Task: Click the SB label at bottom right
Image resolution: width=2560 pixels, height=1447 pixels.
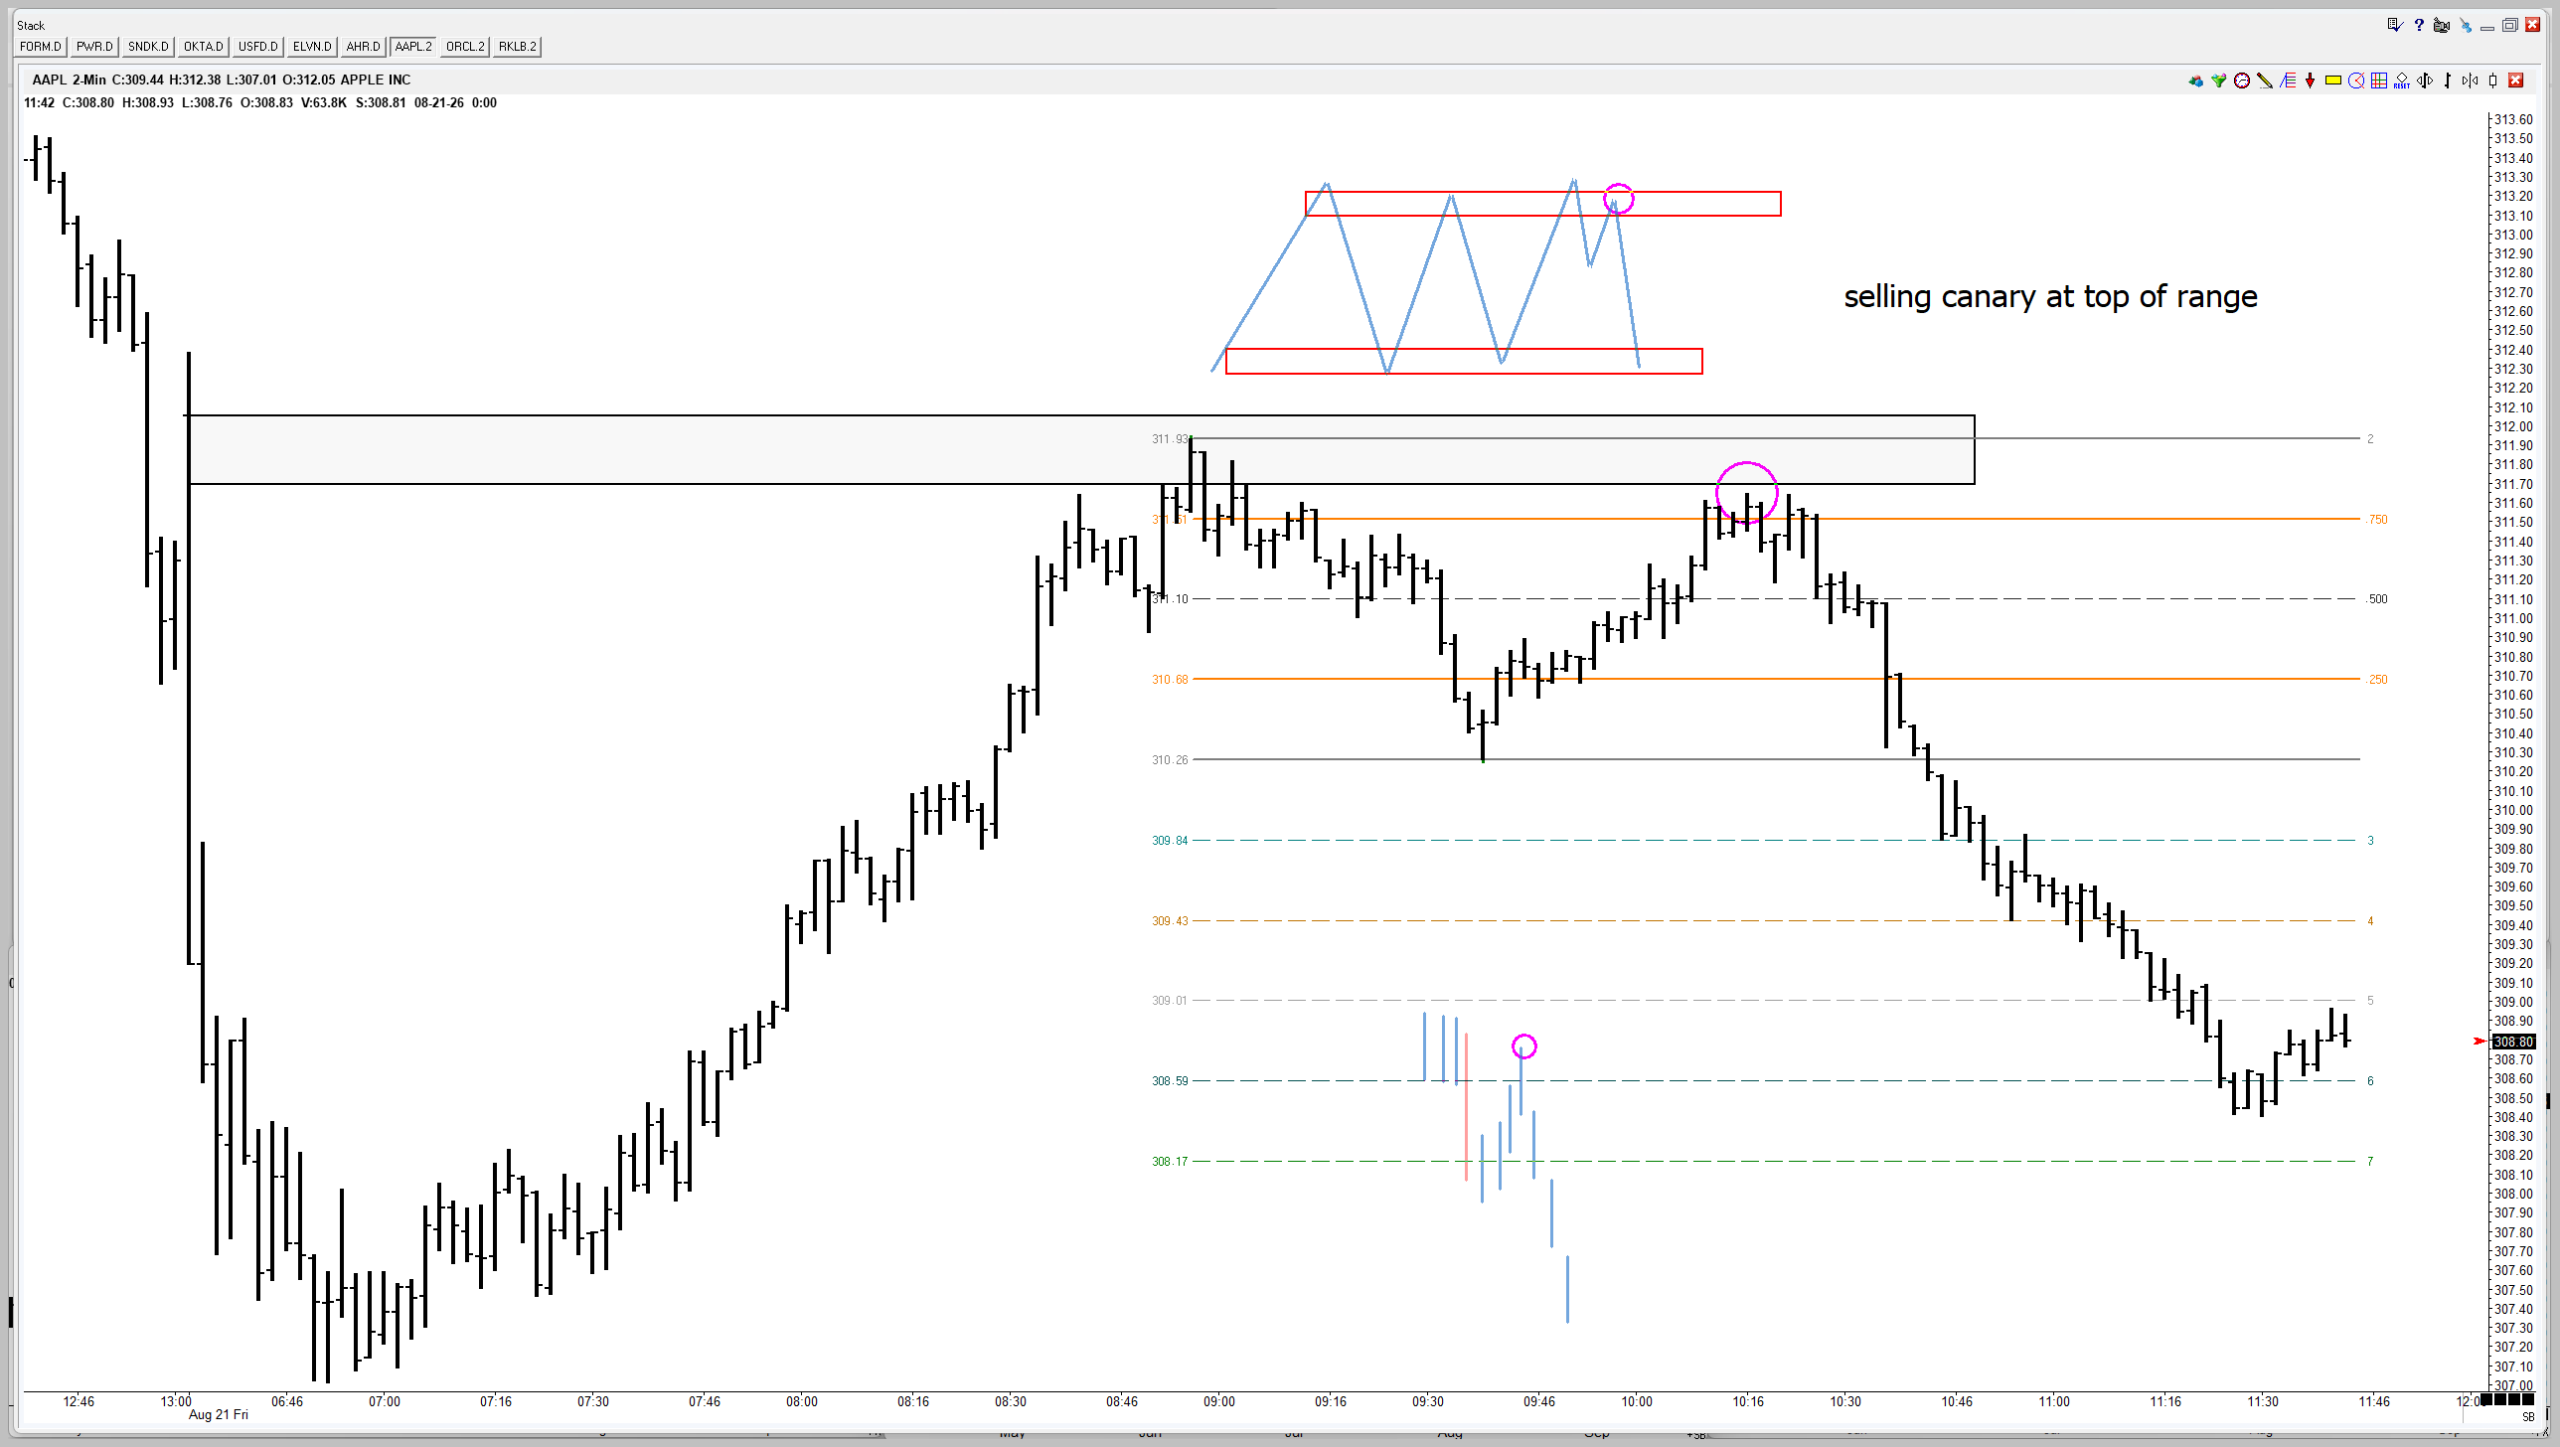Action: 2528,1417
